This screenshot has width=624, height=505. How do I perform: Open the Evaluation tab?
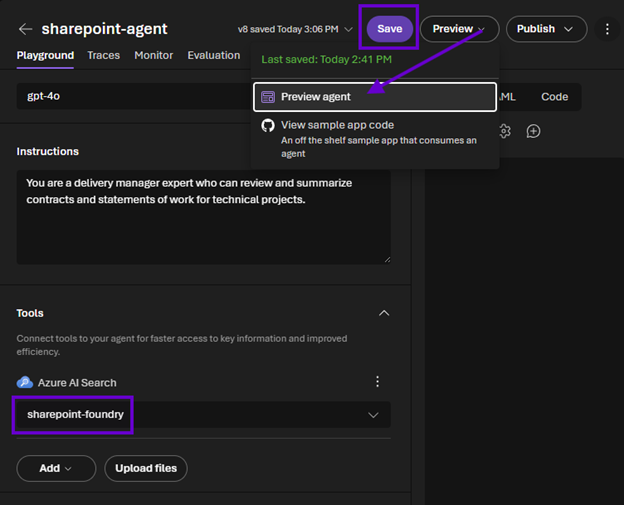coord(214,55)
